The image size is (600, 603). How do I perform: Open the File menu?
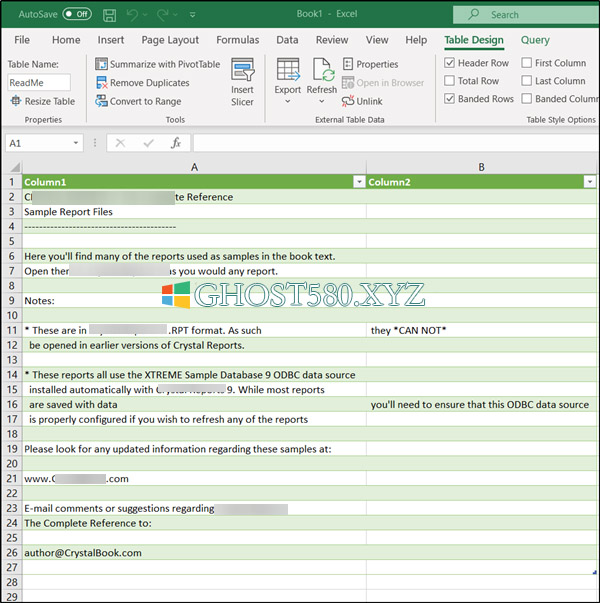tap(22, 40)
